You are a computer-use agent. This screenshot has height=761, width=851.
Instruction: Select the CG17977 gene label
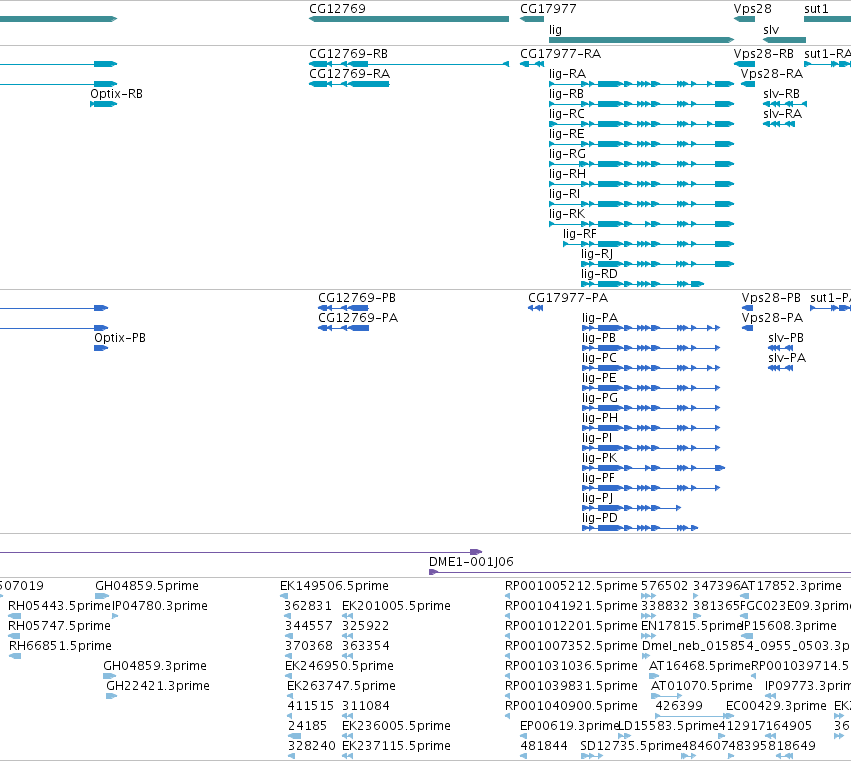point(548,9)
